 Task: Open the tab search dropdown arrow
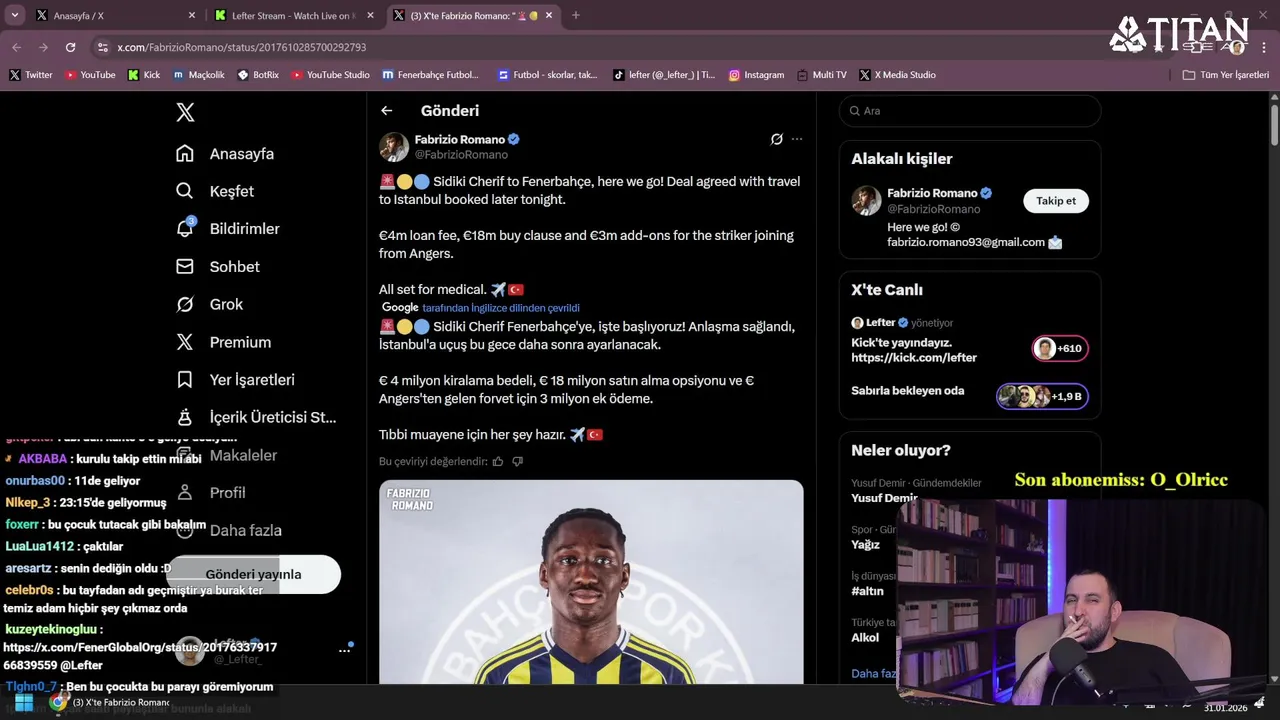[x=14, y=16]
